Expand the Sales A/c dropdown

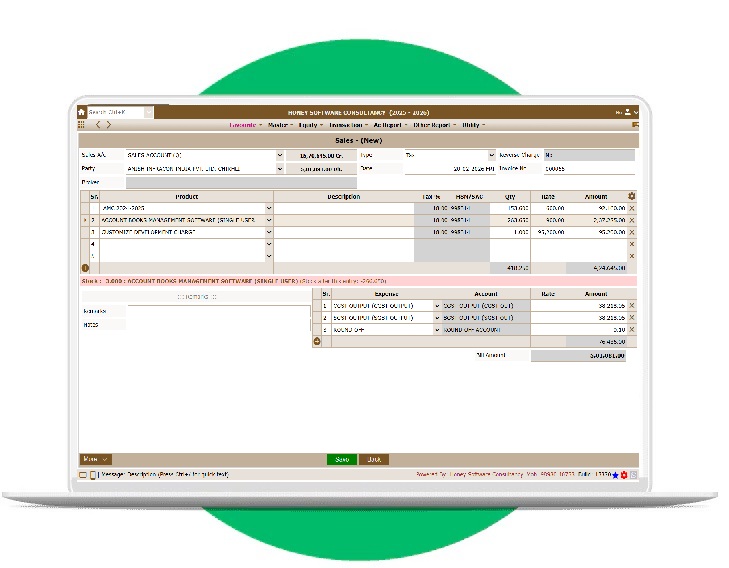[x=279, y=156]
